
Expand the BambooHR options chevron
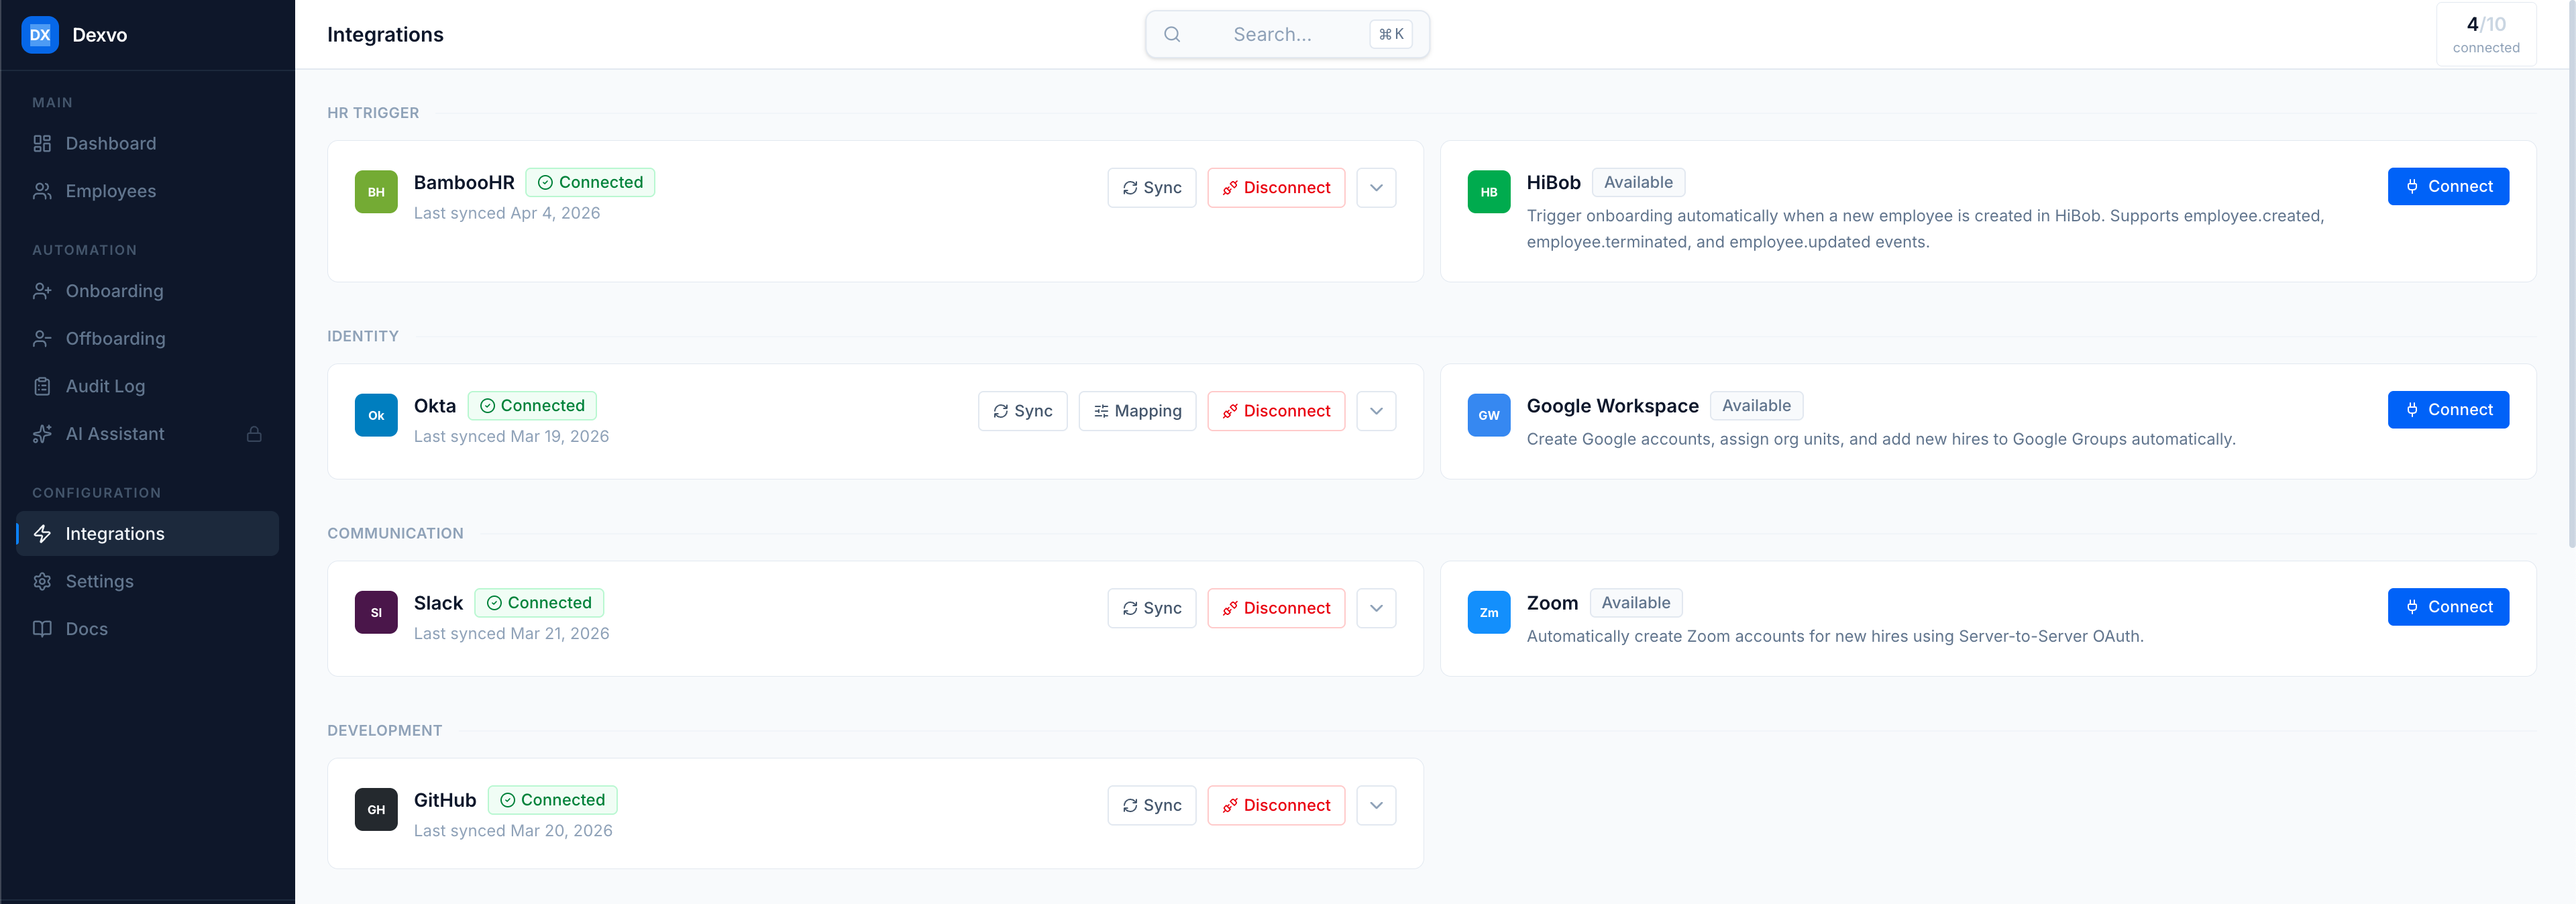tap(1376, 187)
